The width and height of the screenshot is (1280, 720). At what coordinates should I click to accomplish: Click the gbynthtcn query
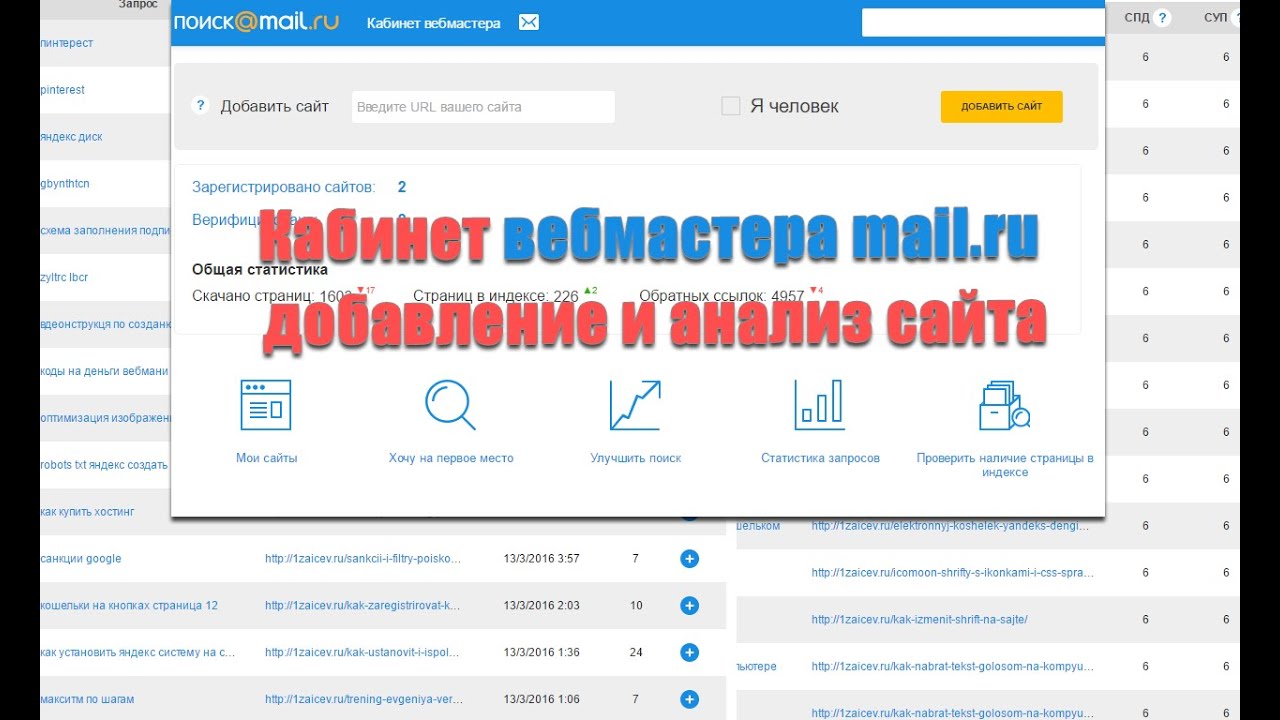(x=65, y=183)
